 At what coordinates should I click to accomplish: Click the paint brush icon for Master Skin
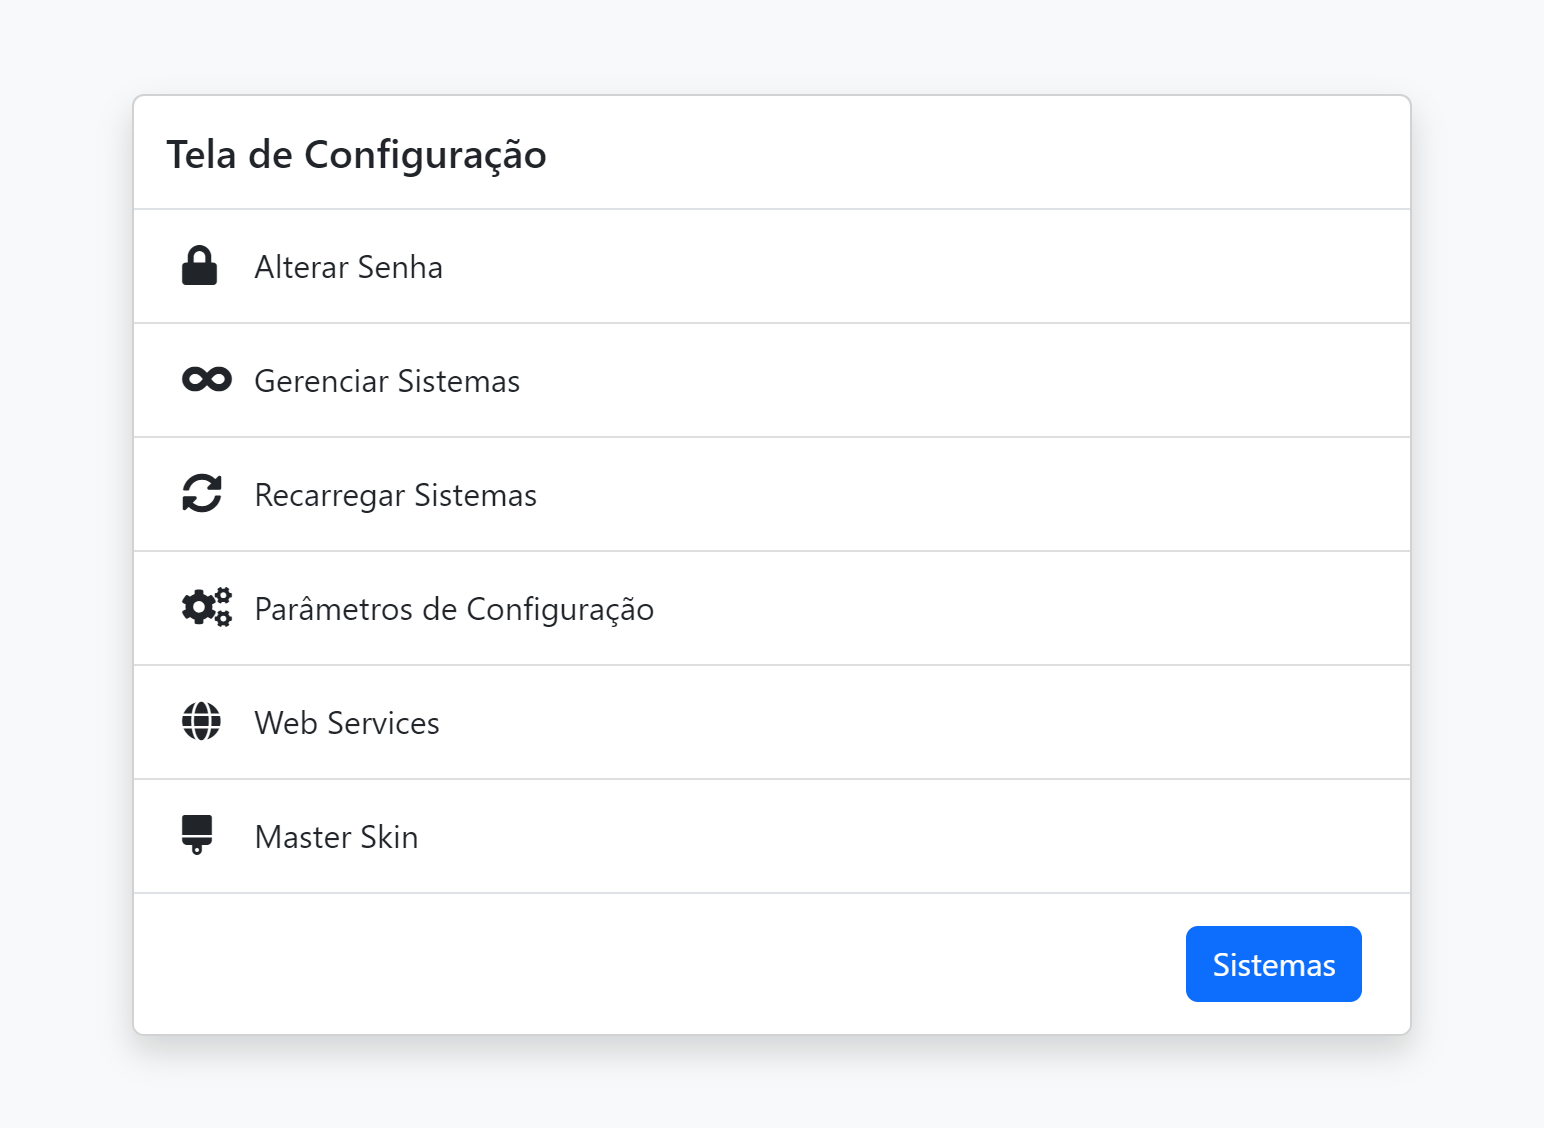click(197, 835)
